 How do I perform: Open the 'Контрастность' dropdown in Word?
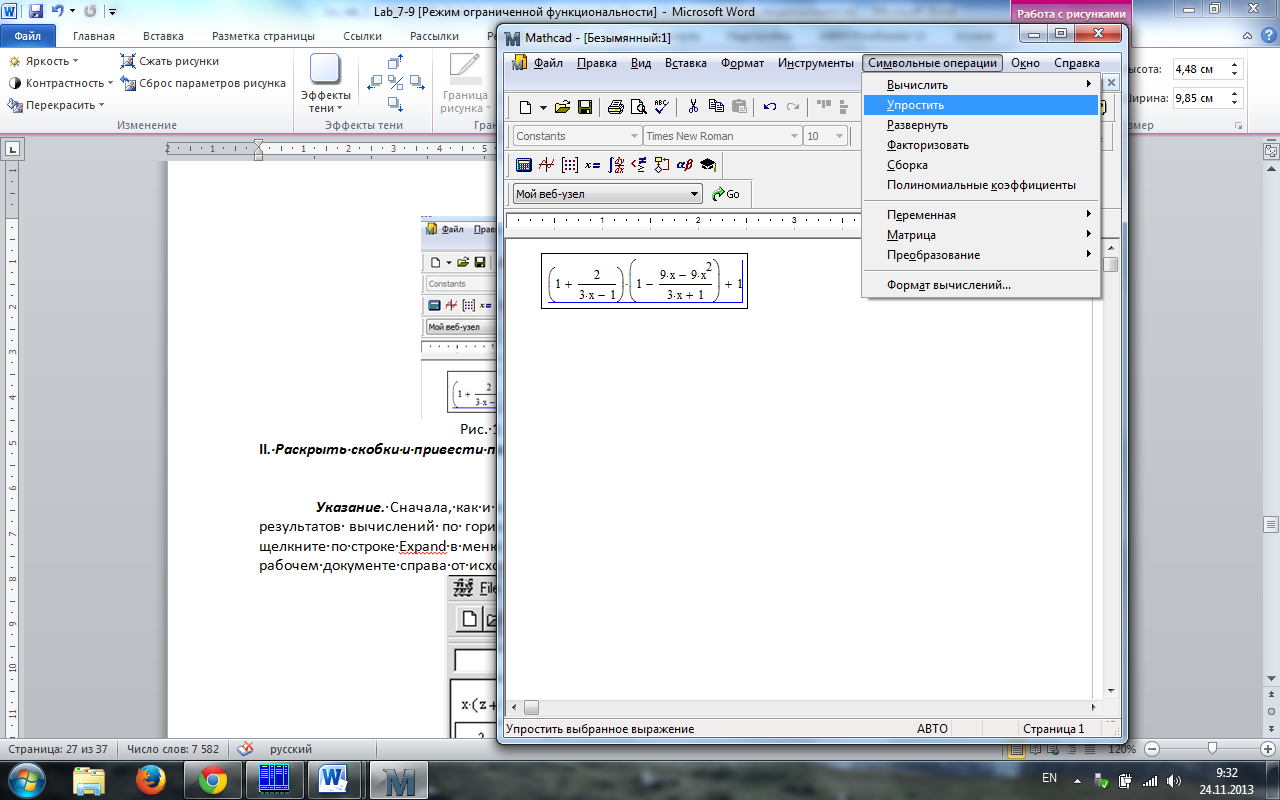point(60,83)
